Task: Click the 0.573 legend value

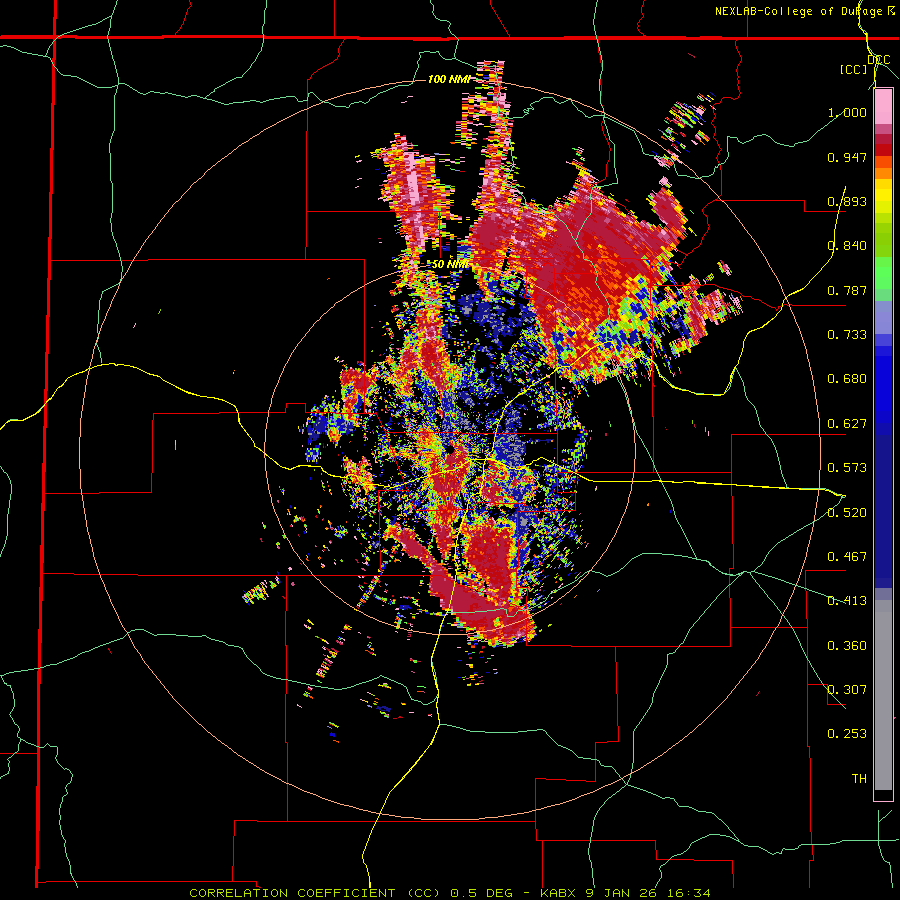Action: click(x=847, y=468)
